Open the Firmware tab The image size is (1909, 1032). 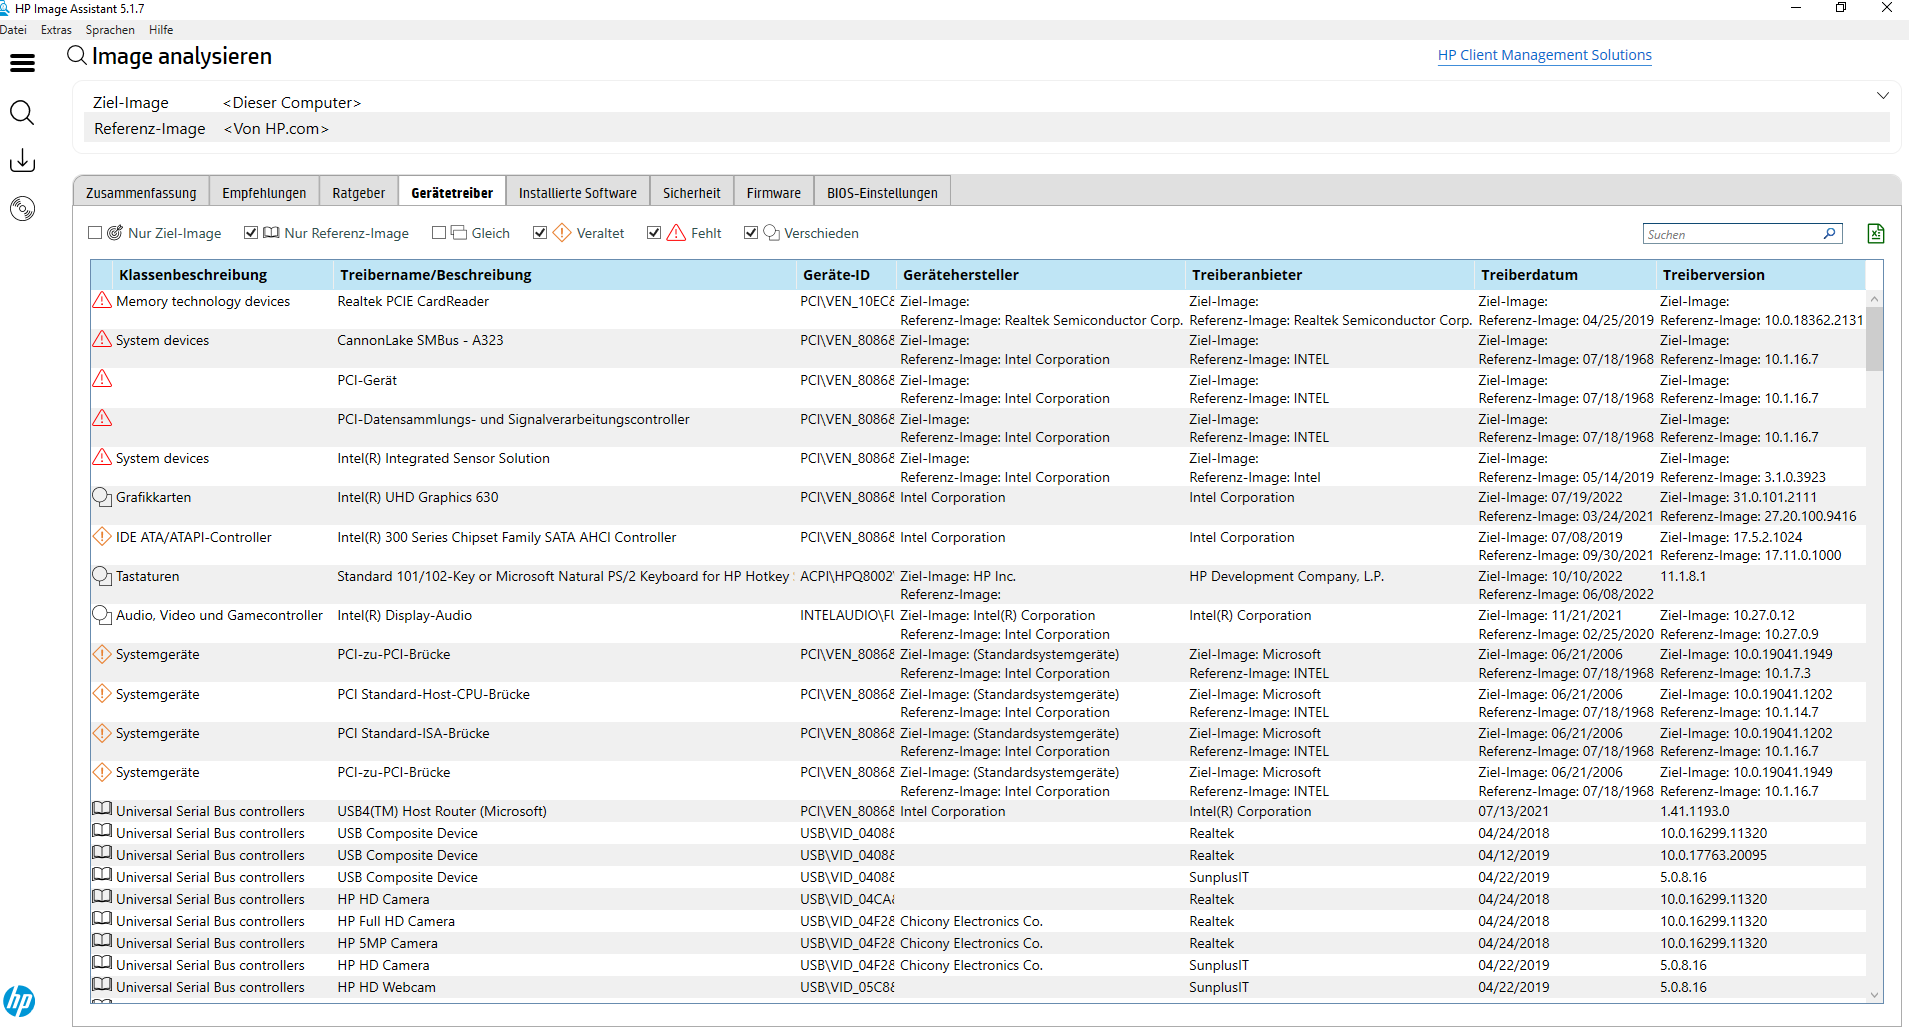(x=774, y=192)
